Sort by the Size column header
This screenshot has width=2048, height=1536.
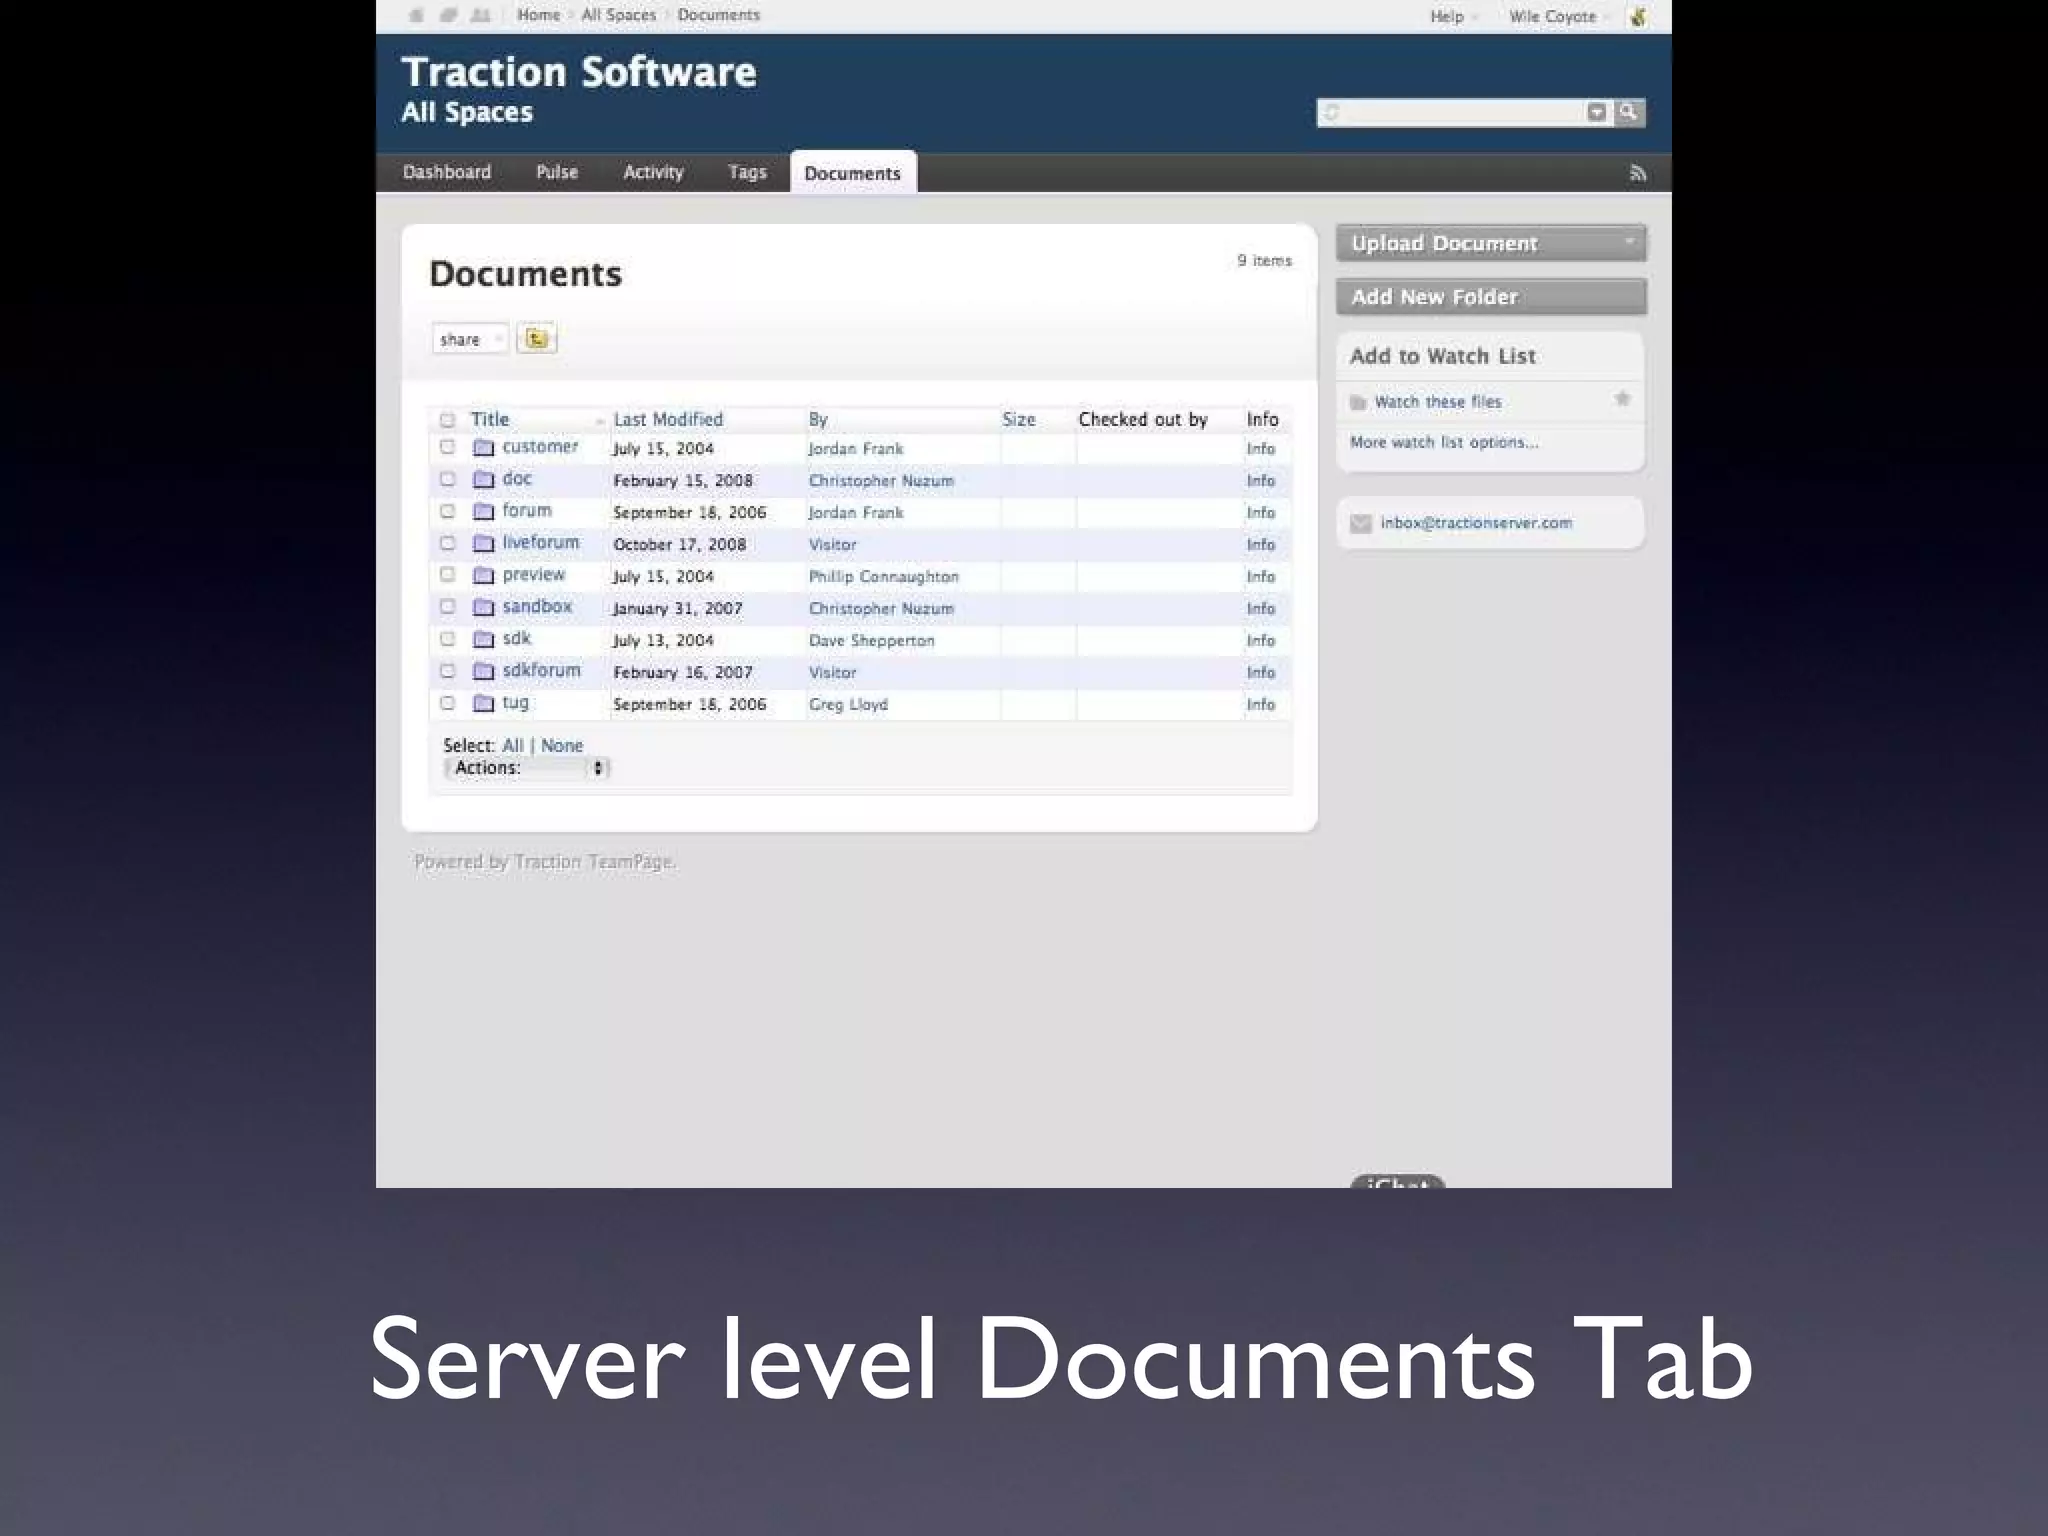tap(1019, 419)
